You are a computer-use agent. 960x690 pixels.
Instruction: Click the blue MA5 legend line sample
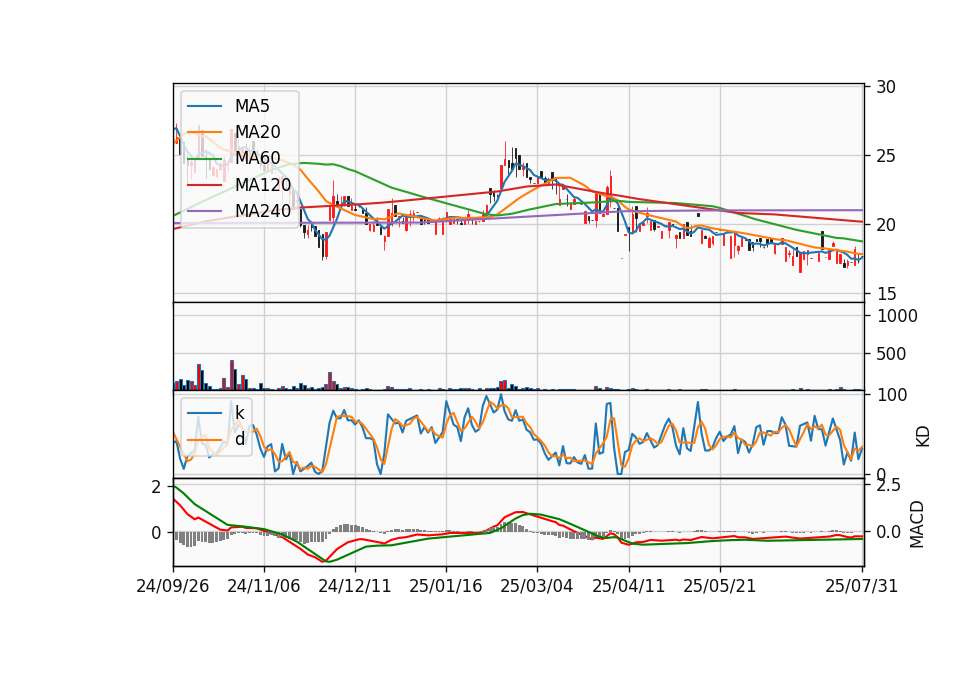204,106
